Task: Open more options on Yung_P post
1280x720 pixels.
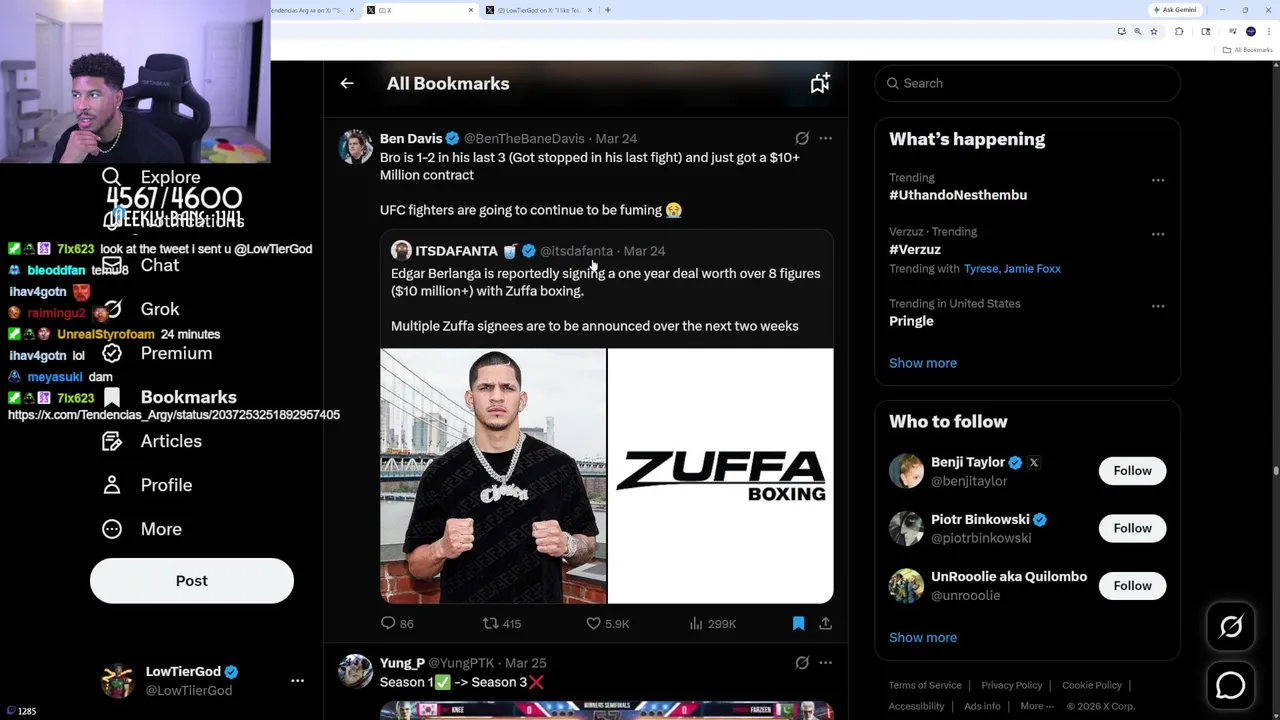Action: click(x=825, y=662)
